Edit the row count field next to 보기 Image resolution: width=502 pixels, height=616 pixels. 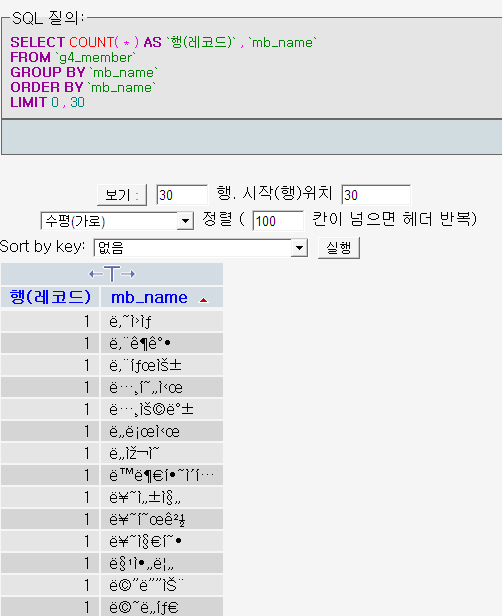pyautogui.click(x=182, y=195)
